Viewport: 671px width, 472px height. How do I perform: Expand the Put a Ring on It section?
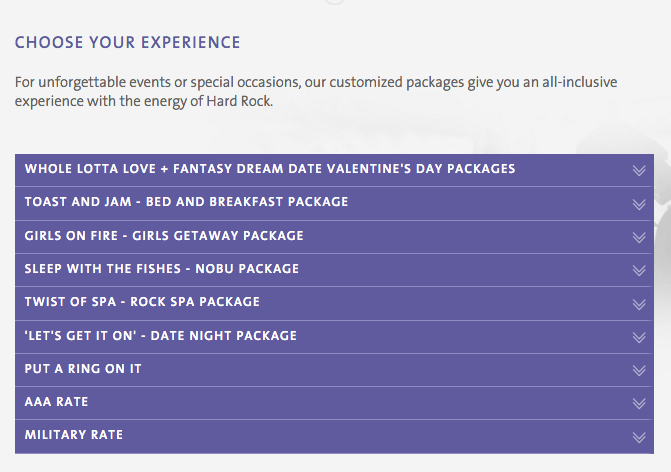[334, 370]
